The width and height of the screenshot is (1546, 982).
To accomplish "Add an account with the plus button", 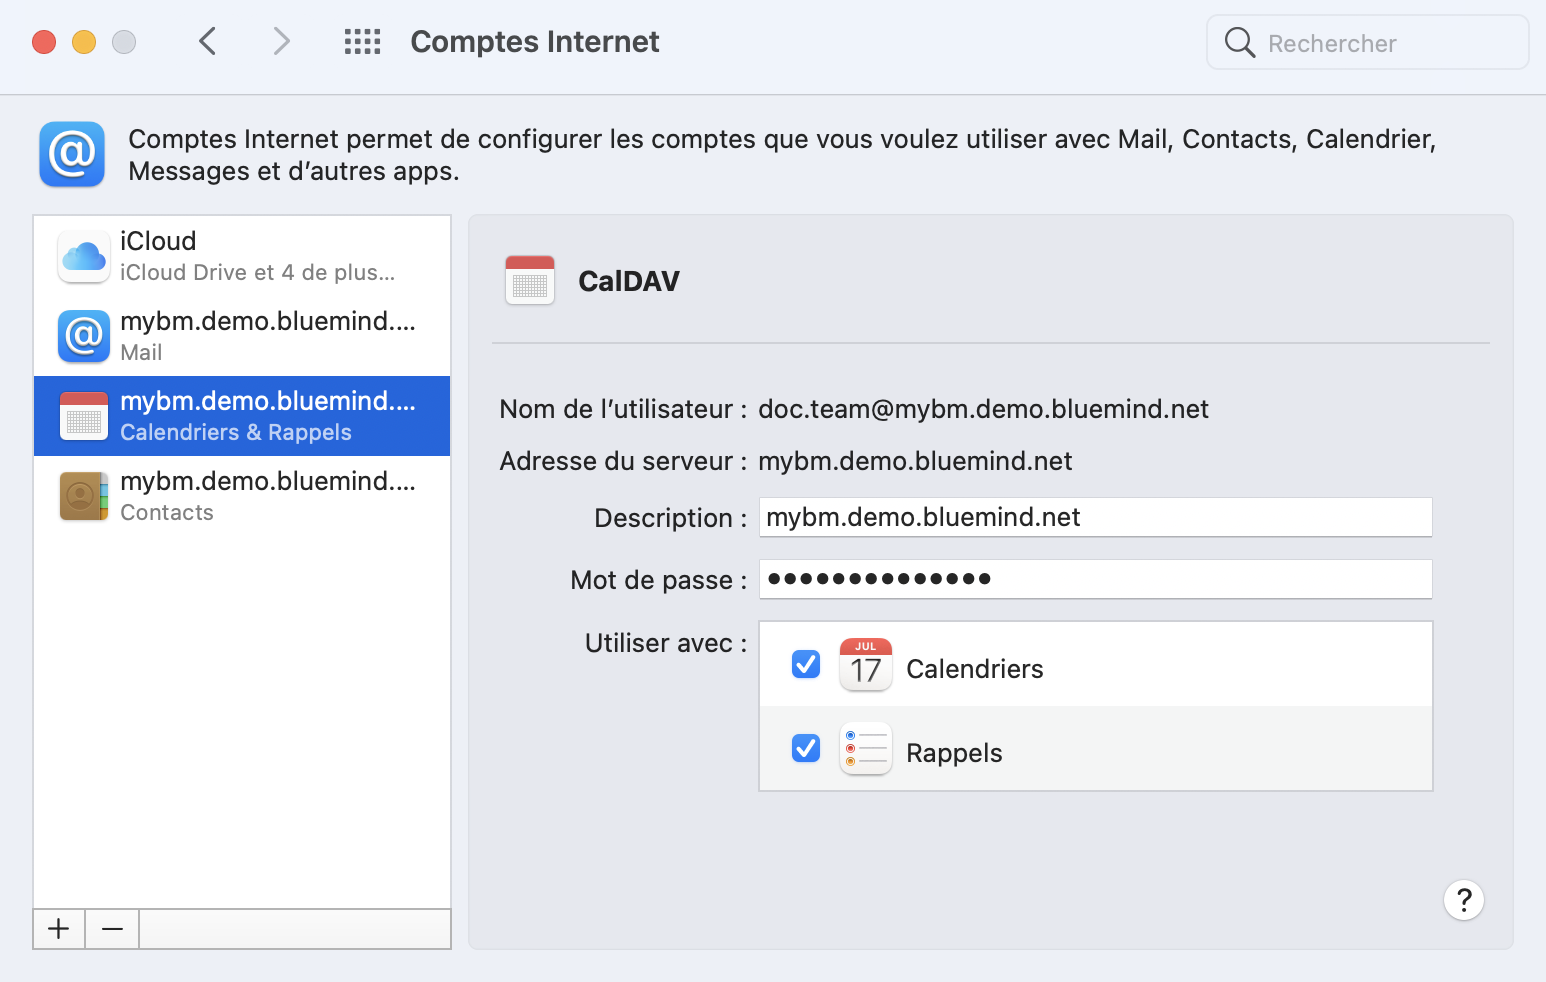I will pyautogui.click(x=59, y=929).
